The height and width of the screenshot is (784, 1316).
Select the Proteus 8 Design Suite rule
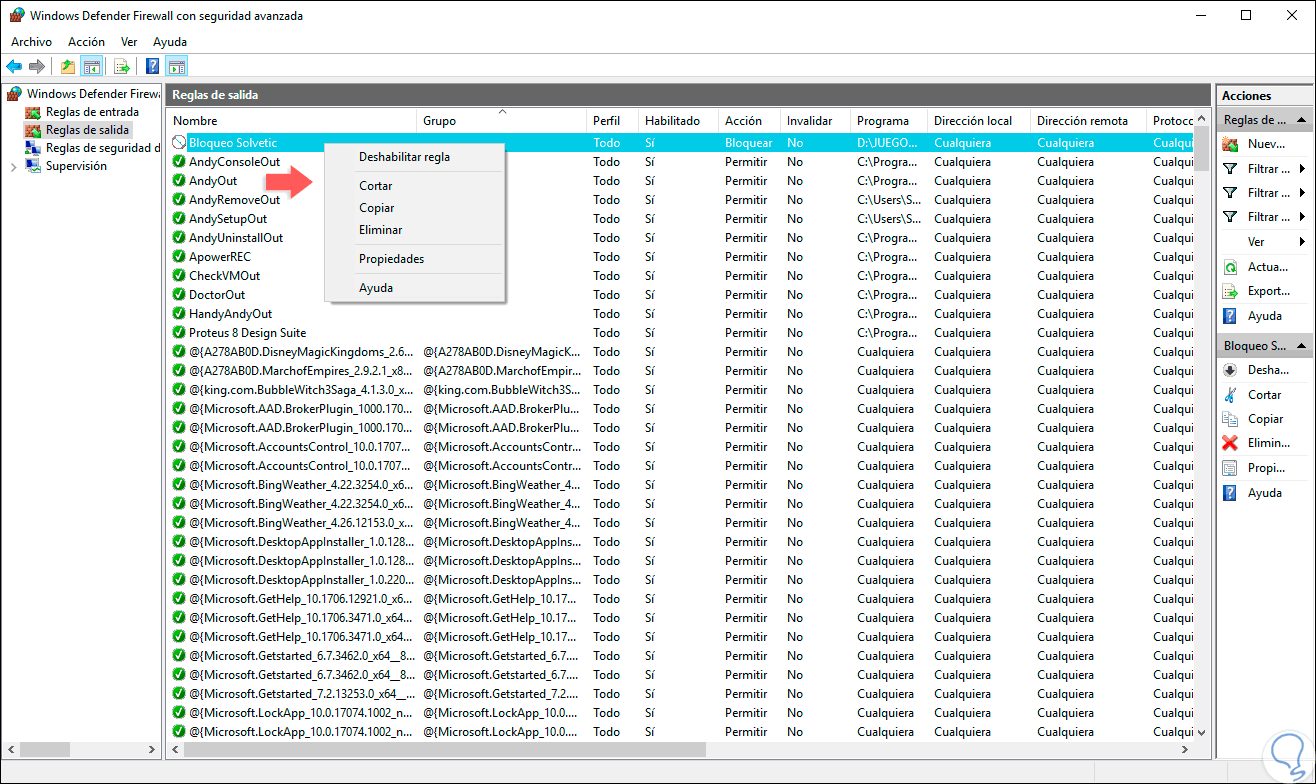tap(247, 333)
